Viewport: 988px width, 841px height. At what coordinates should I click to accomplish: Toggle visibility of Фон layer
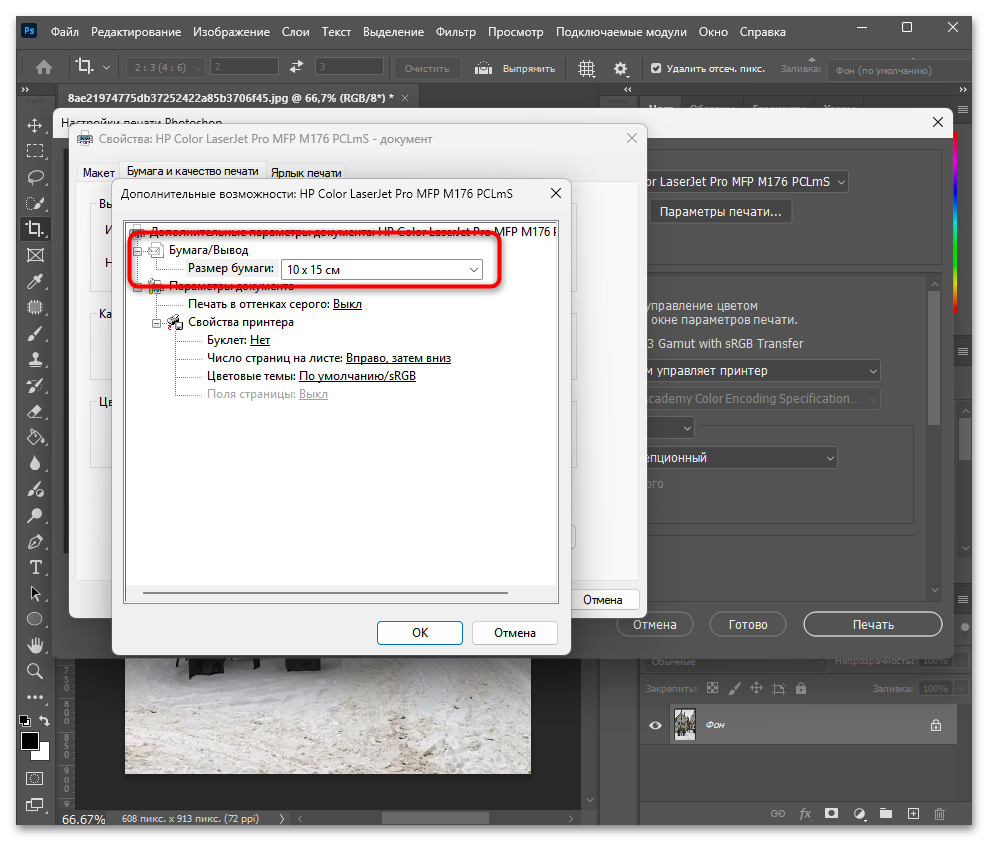click(x=655, y=725)
